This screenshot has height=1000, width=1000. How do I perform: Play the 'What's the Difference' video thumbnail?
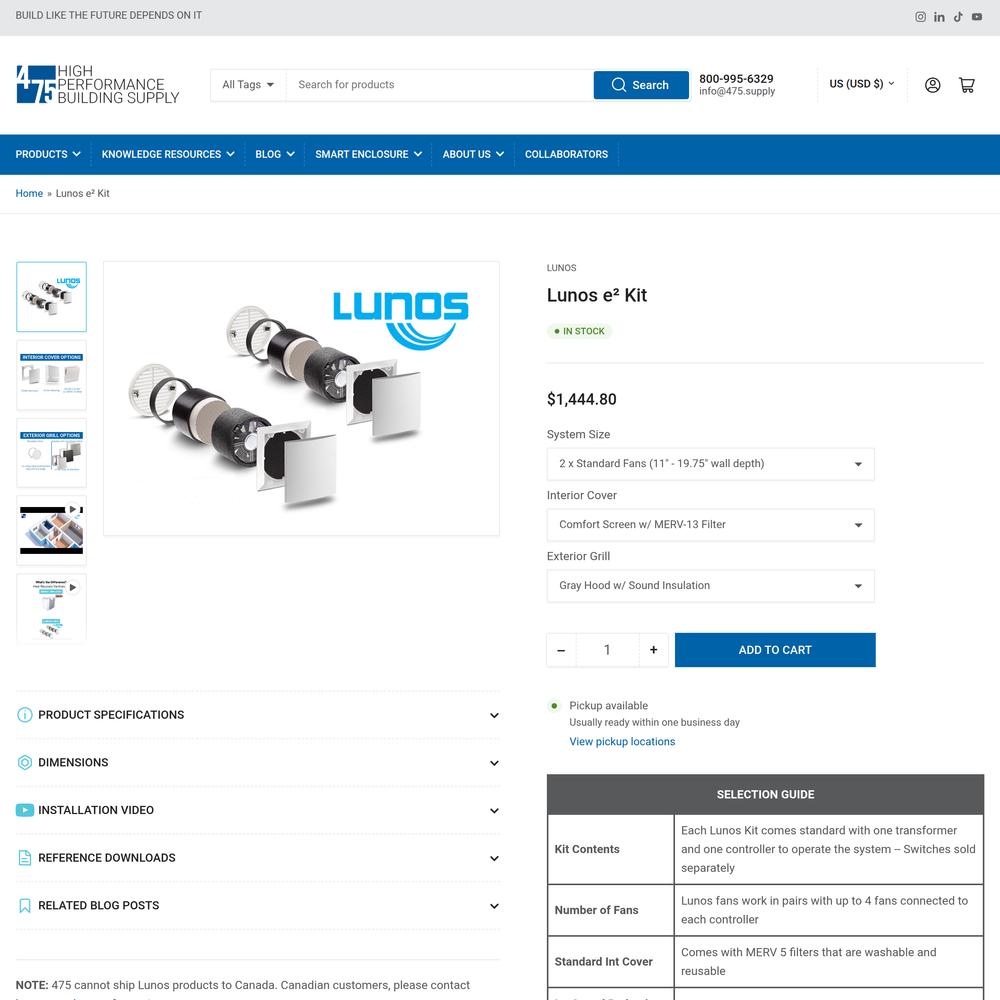coord(52,608)
